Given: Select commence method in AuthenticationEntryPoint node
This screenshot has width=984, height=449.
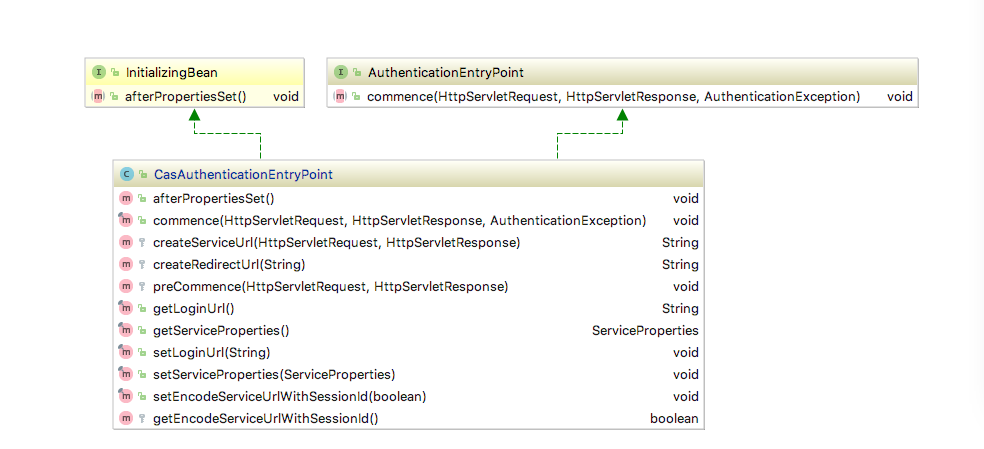Looking at the screenshot, I should pos(613,97).
